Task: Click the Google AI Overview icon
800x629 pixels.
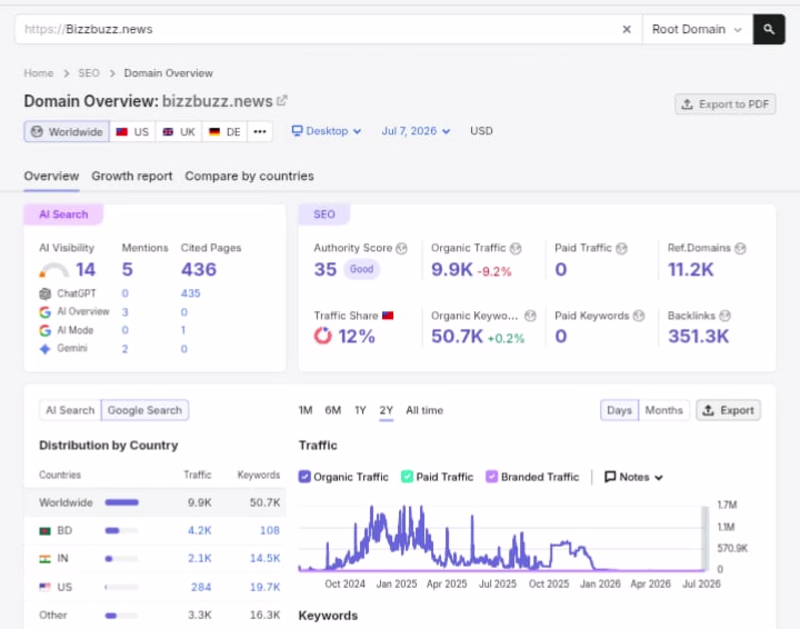Action: [45, 312]
